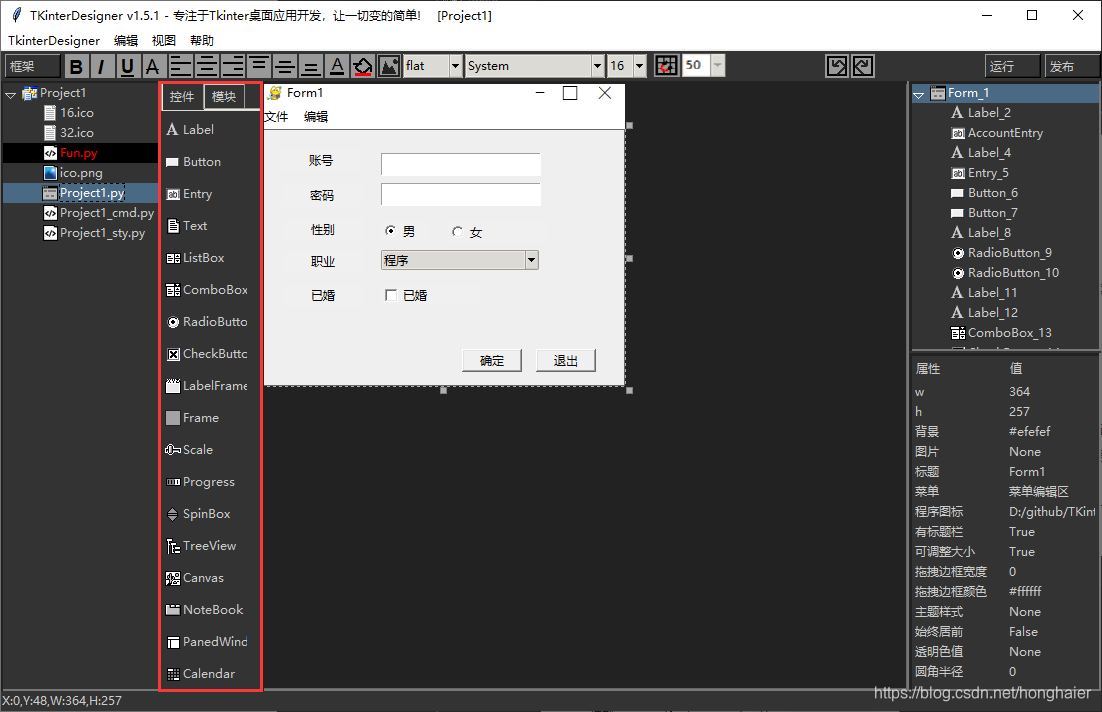
Task: Click the undo toolbar icon
Action: point(836,66)
